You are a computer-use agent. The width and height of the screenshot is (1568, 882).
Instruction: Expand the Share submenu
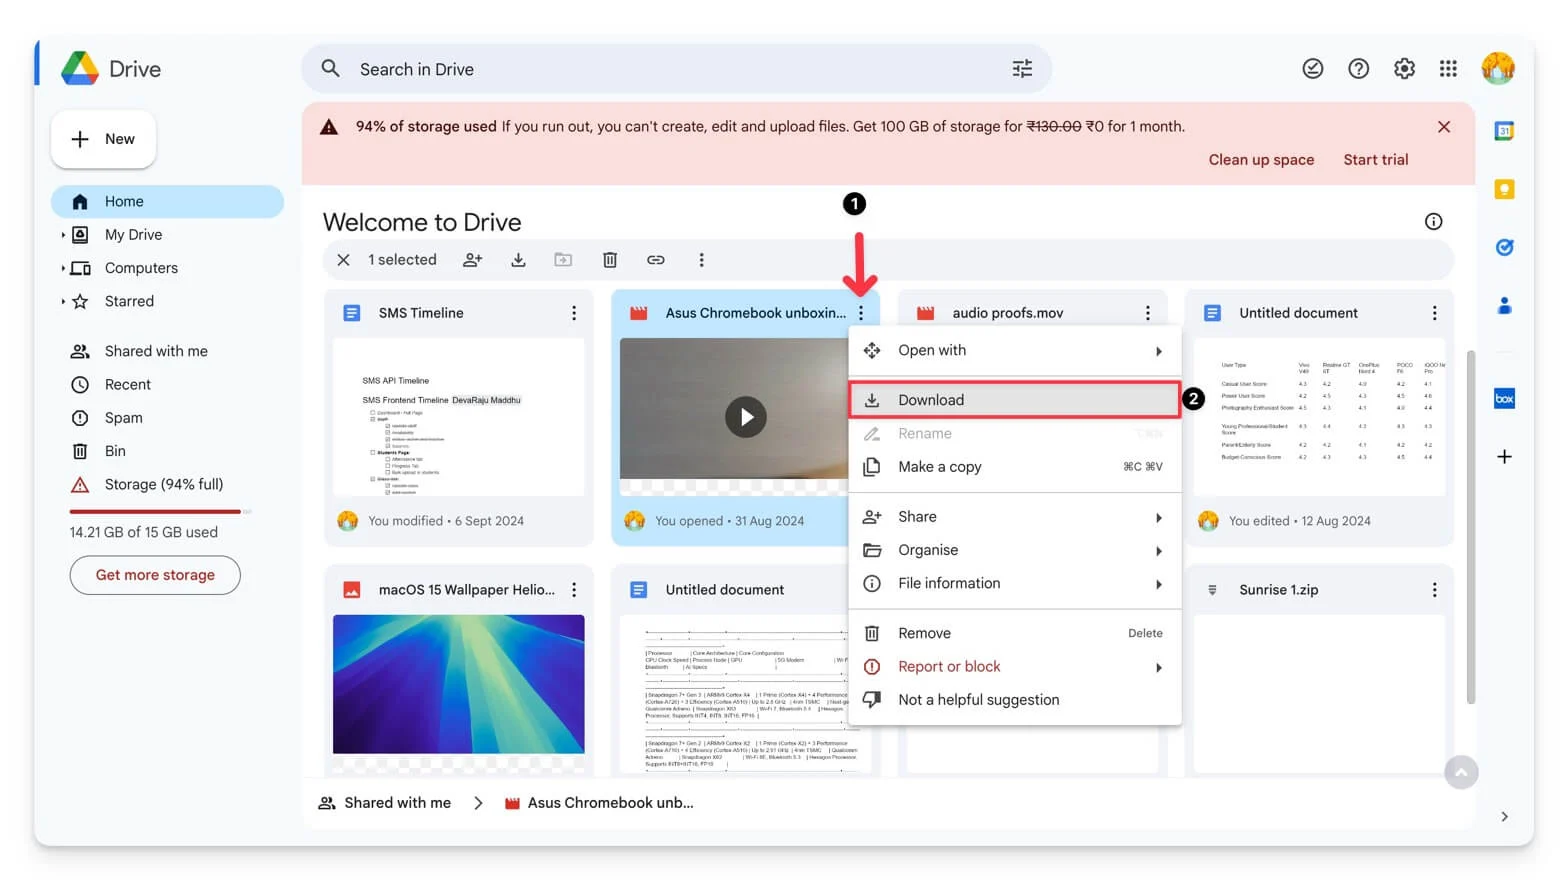point(1158,517)
